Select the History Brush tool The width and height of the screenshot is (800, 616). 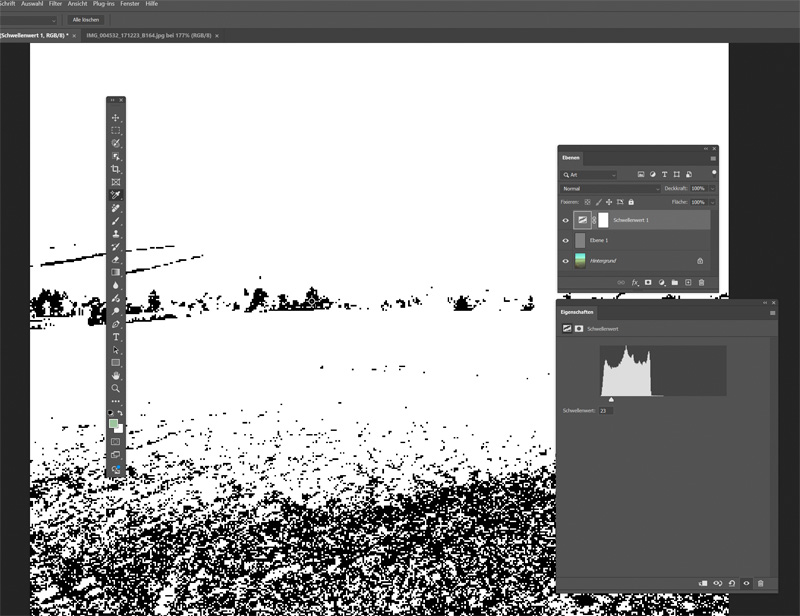pyautogui.click(x=116, y=247)
